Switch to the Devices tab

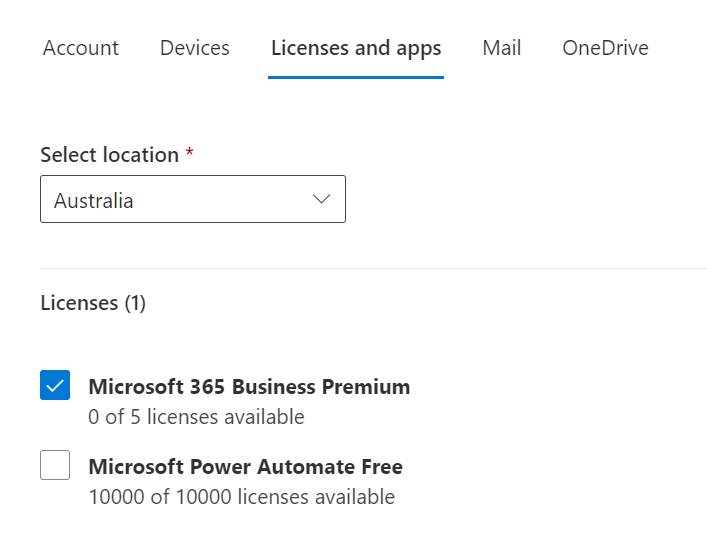(x=195, y=48)
